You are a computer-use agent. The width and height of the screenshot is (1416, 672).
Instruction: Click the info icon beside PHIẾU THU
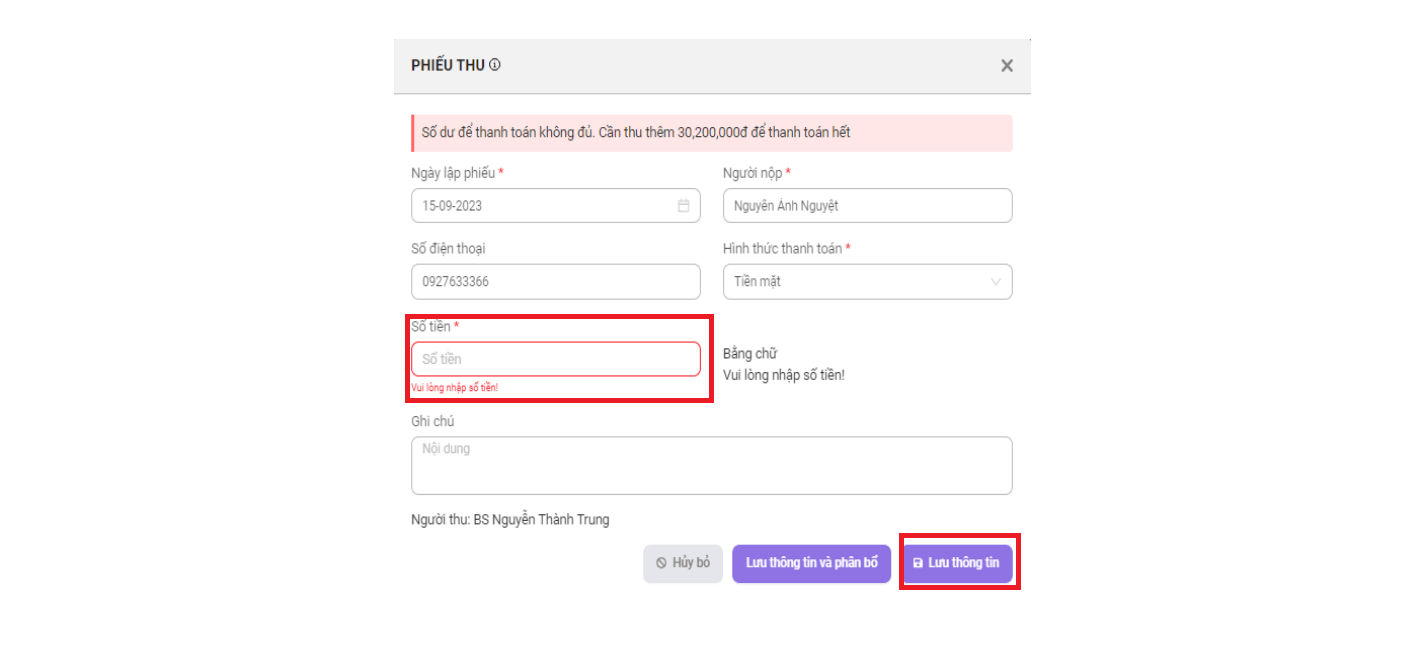[x=495, y=65]
